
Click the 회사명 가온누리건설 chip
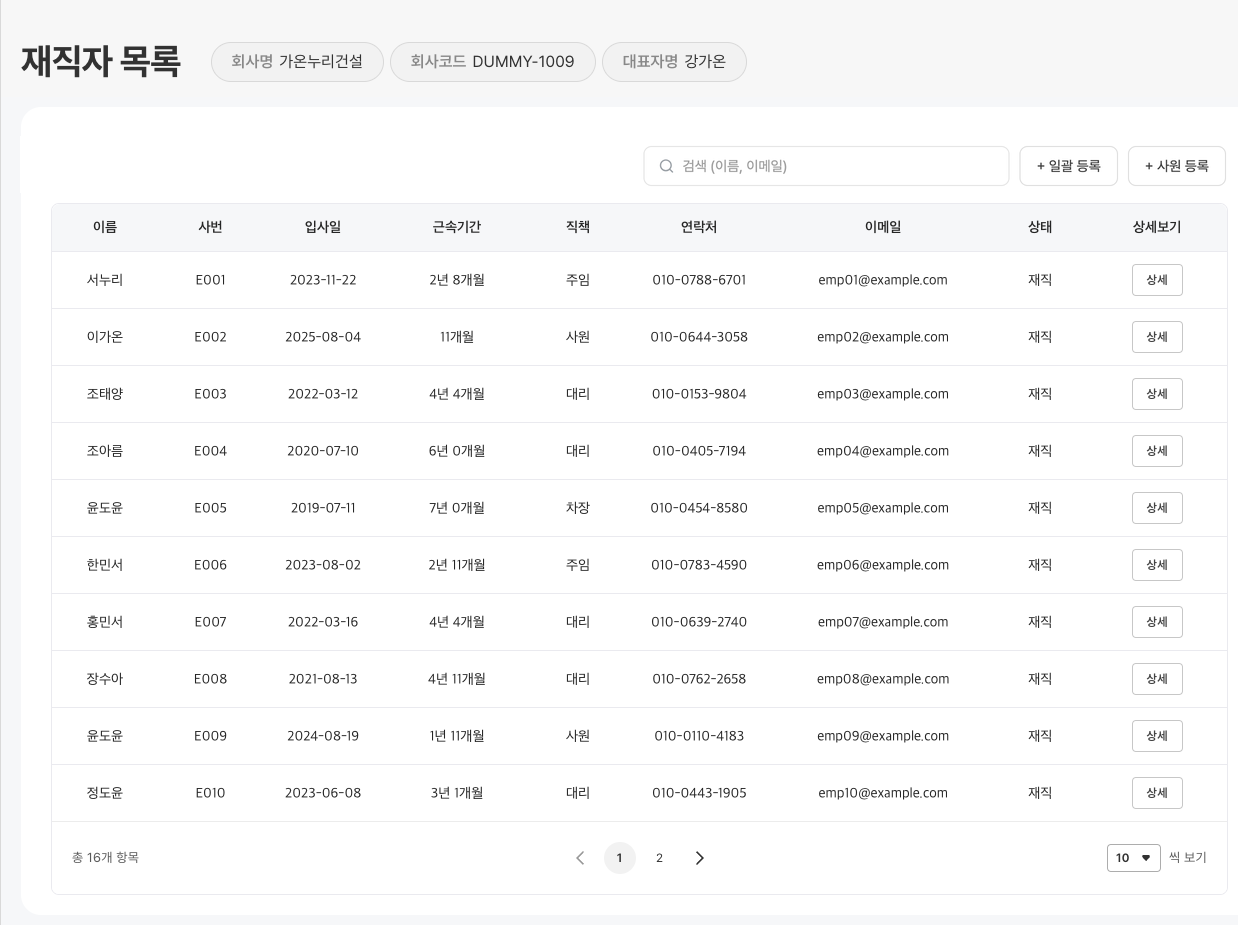297,62
